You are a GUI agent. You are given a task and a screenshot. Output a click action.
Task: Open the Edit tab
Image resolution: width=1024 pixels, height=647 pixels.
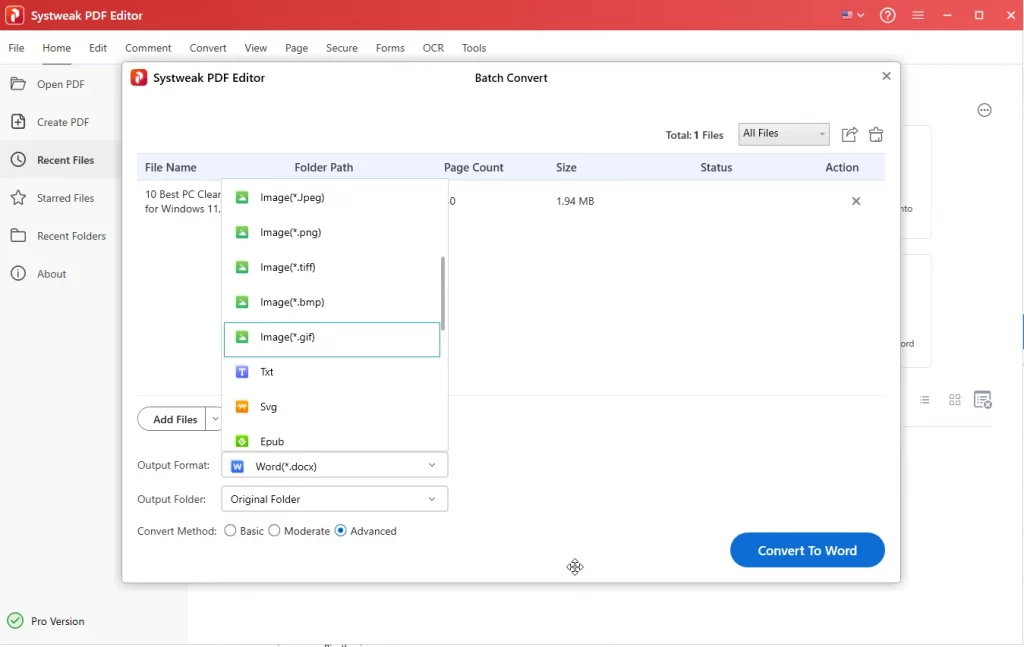click(98, 48)
